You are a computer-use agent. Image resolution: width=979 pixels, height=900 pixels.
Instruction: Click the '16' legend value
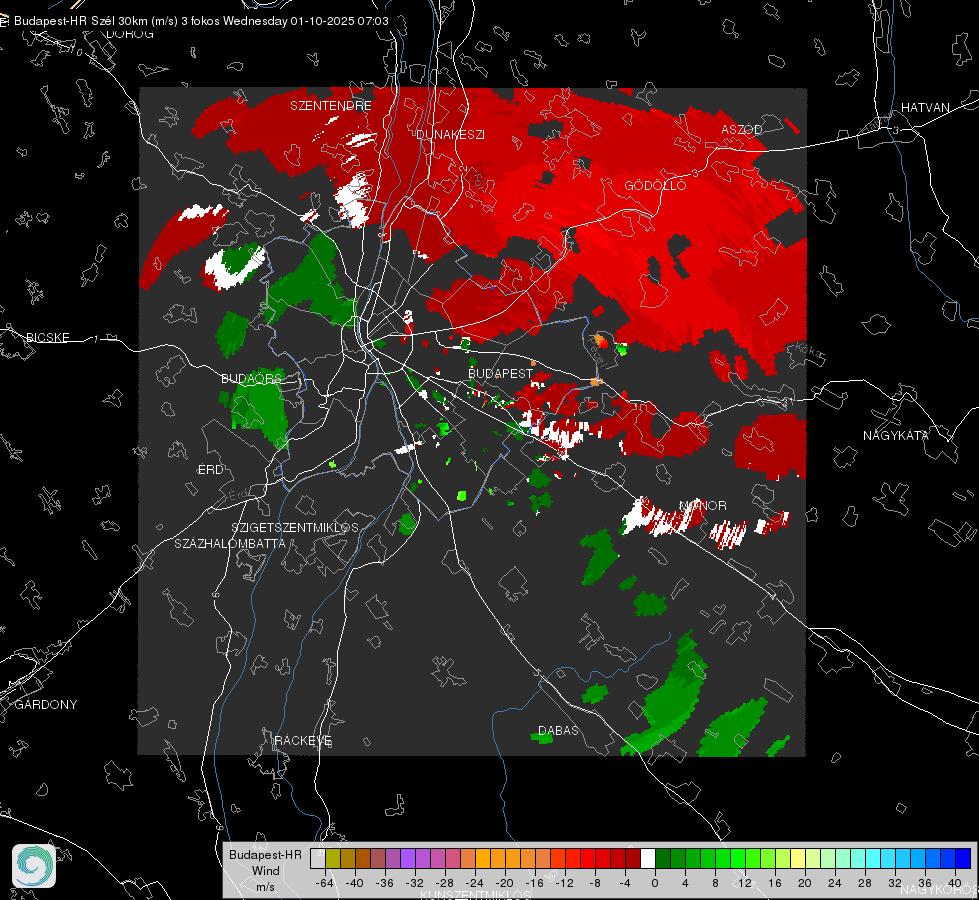tap(775, 883)
